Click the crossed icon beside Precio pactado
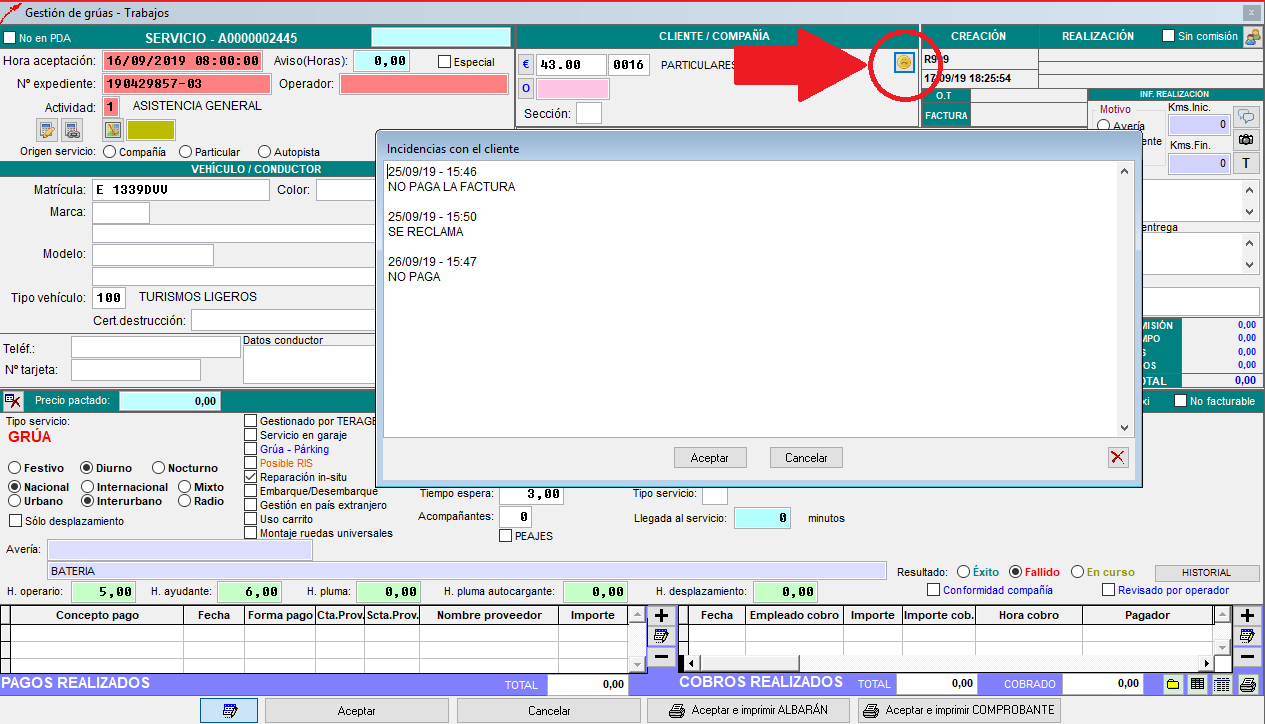 12,400
